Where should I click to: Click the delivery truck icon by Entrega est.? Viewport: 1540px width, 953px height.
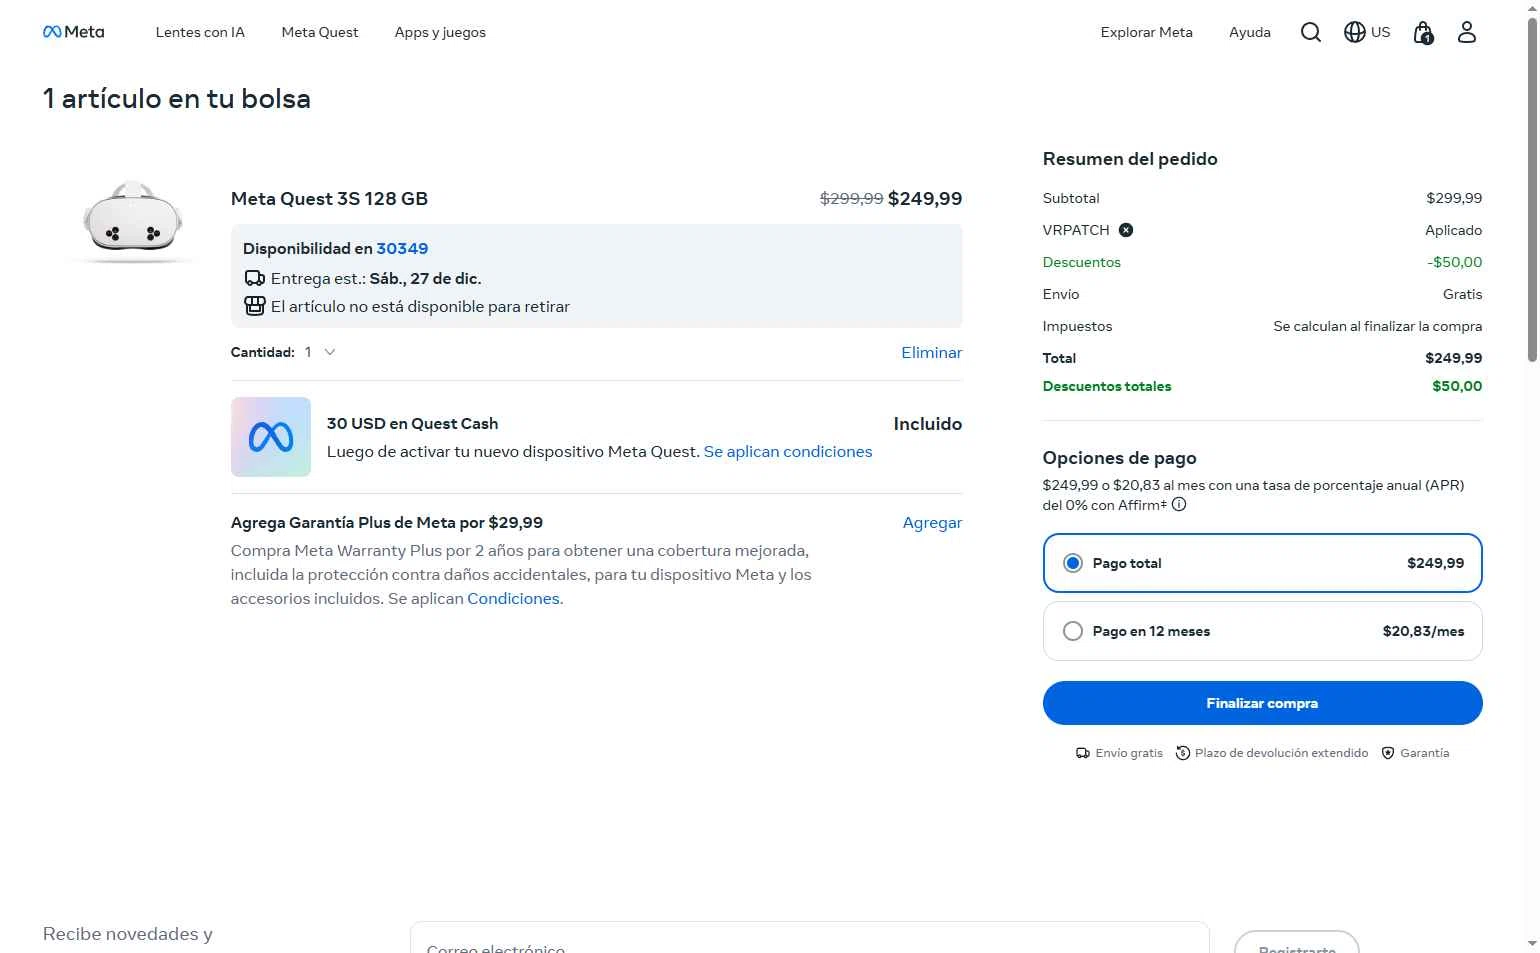[x=255, y=279]
